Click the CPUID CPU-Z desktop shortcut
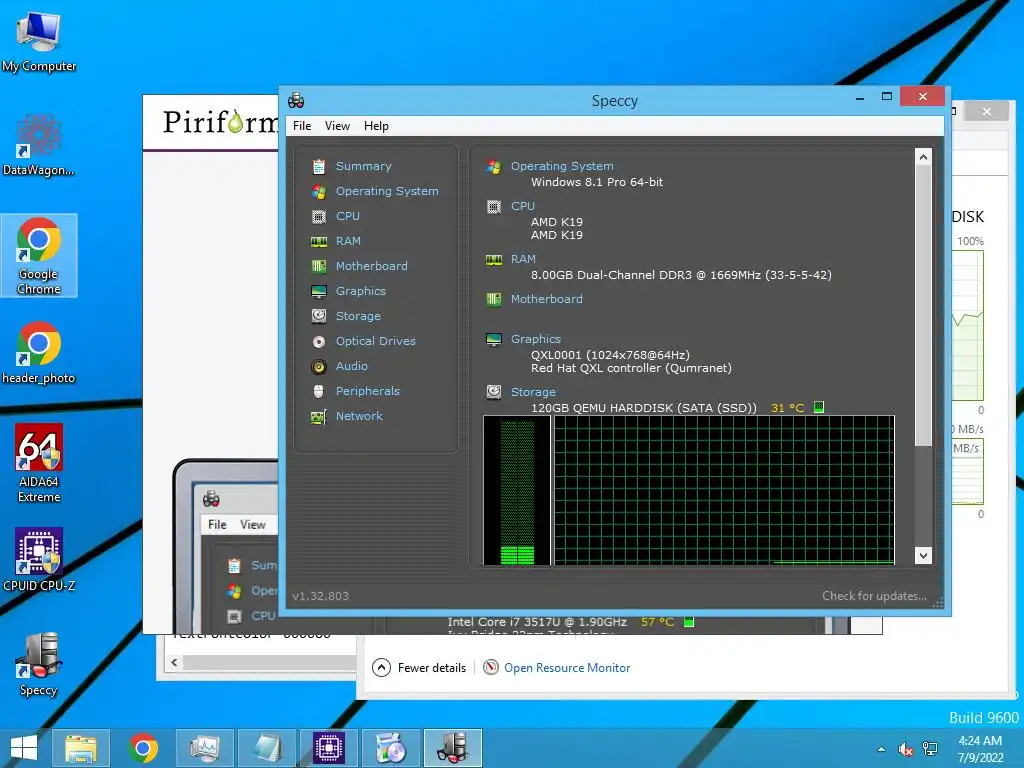Viewport: 1024px width, 768px height. tap(39, 560)
